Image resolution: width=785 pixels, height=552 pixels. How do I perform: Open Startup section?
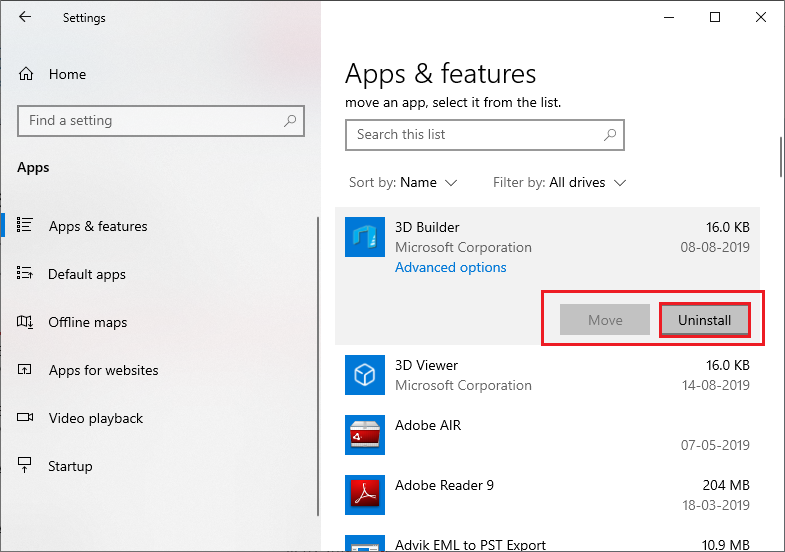click(160, 466)
